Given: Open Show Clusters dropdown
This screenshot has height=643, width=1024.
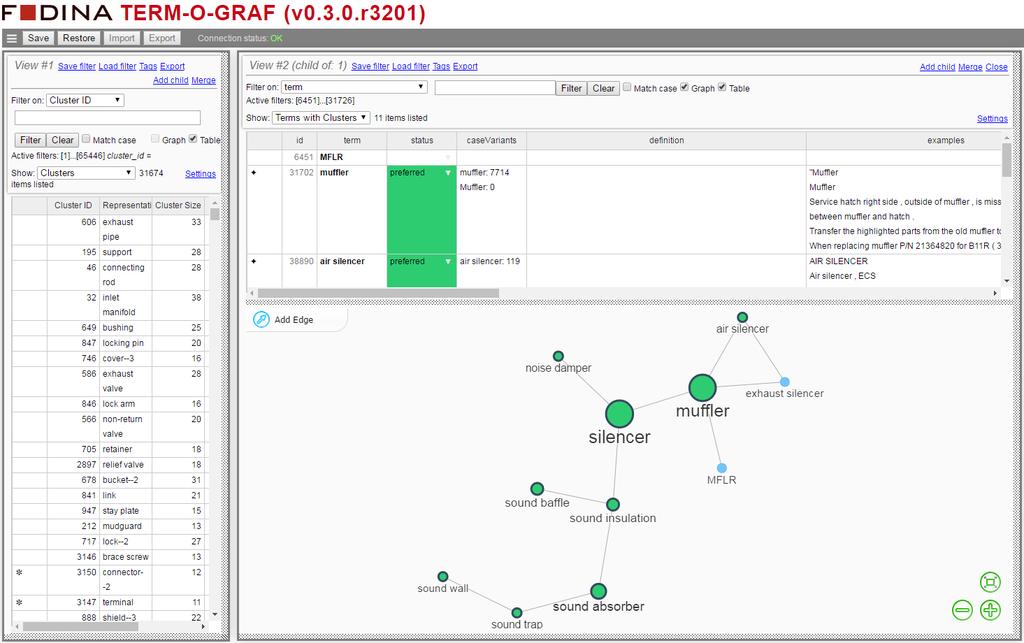Looking at the screenshot, I should pyautogui.click(x=86, y=173).
